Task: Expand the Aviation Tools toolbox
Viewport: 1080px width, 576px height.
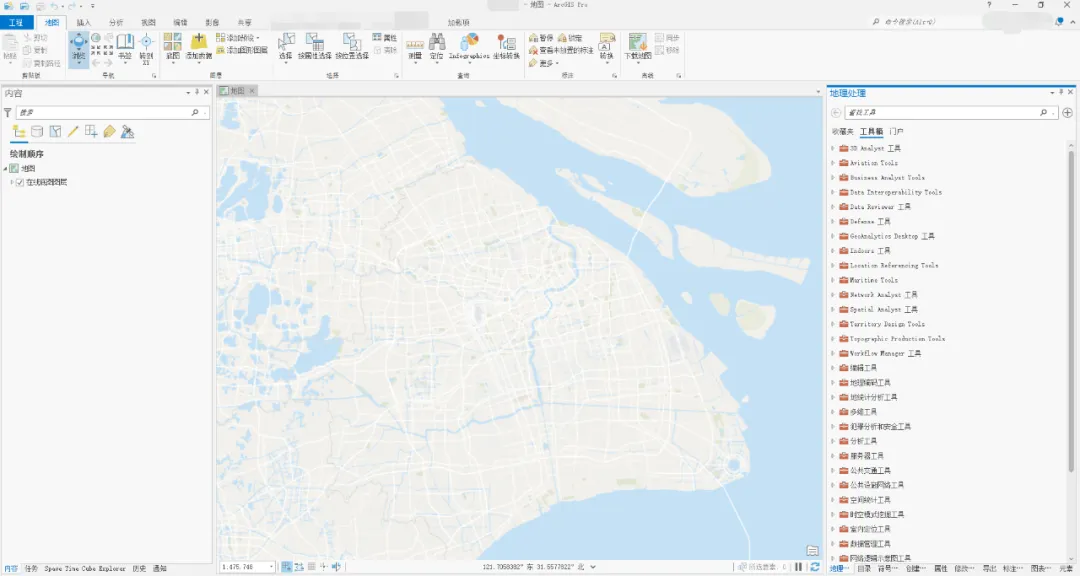Action: (833, 163)
